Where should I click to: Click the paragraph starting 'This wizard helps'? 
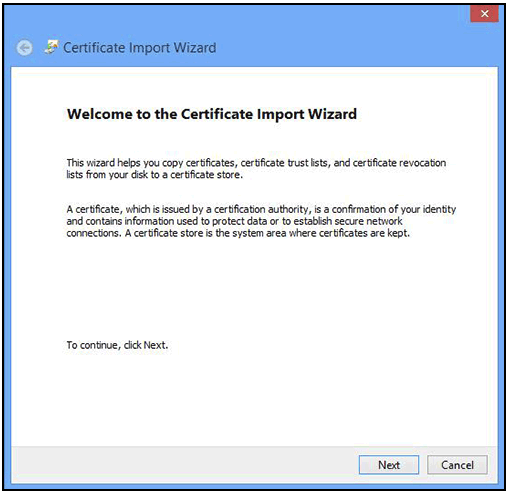point(256,169)
